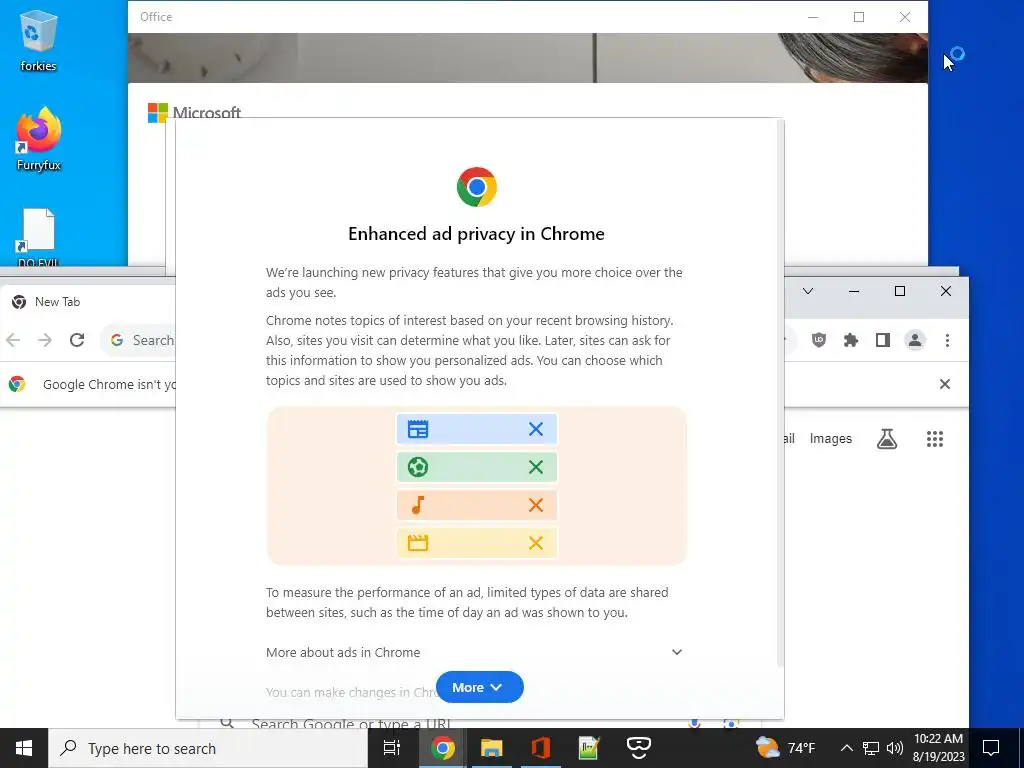Remove the blue news topic chip

pos(536,429)
